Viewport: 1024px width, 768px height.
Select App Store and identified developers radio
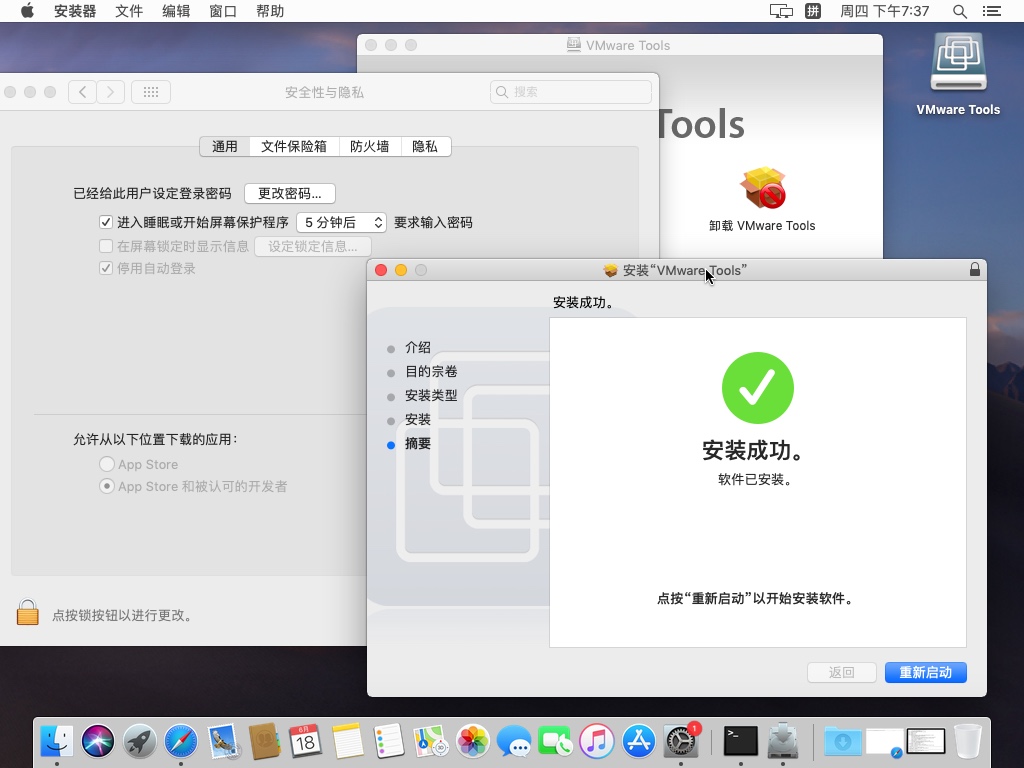click(106, 486)
